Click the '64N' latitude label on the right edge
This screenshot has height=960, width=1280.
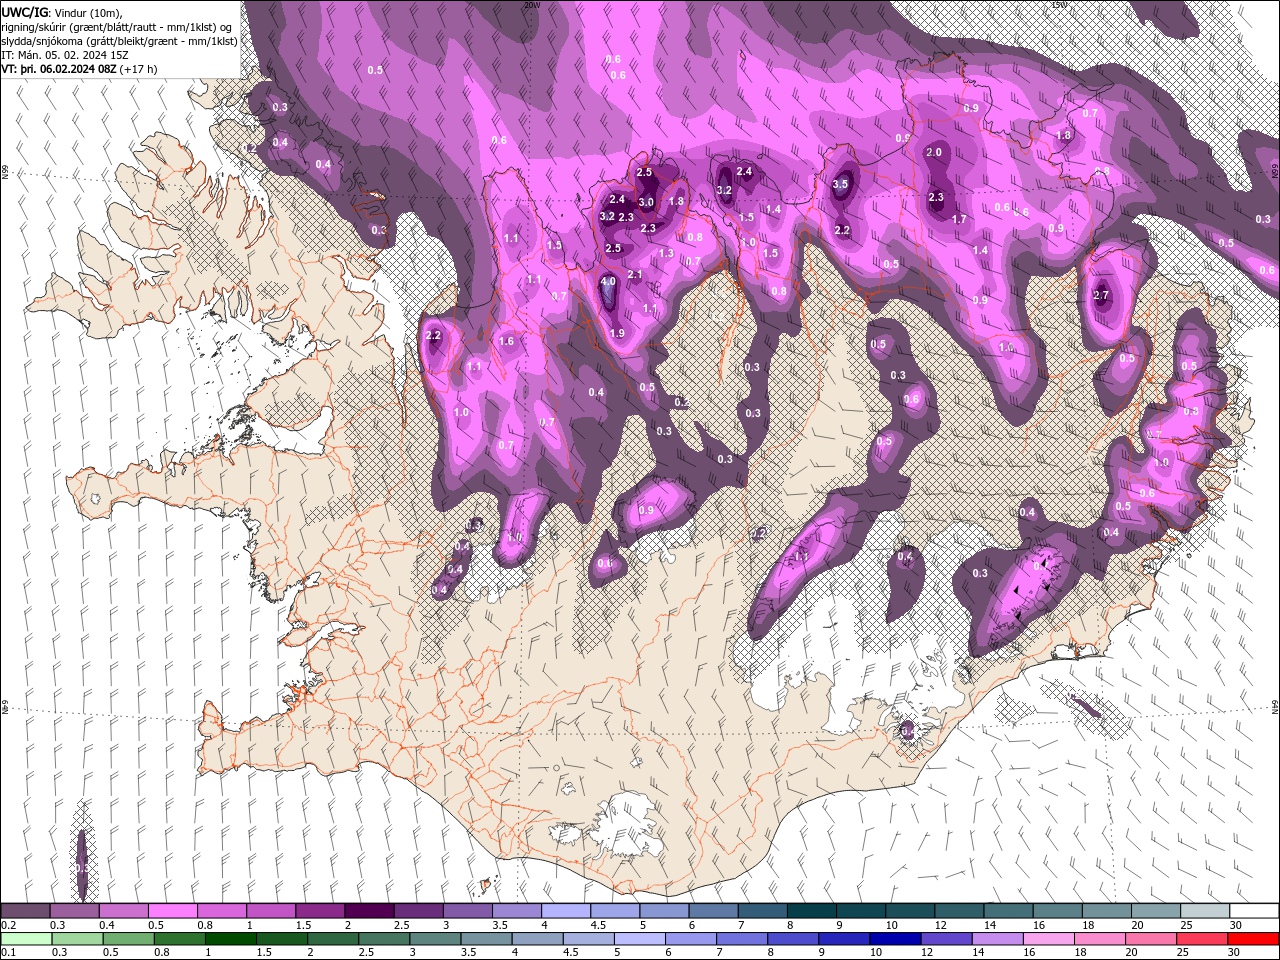click(1275, 706)
